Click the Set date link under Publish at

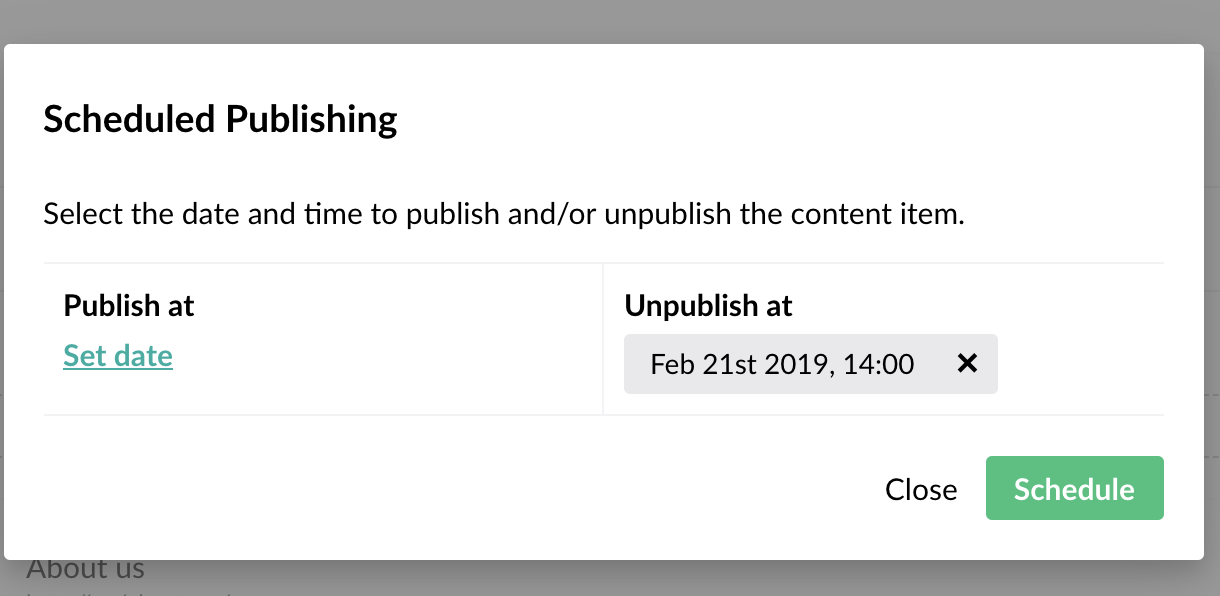pyautogui.click(x=117, y=356)
